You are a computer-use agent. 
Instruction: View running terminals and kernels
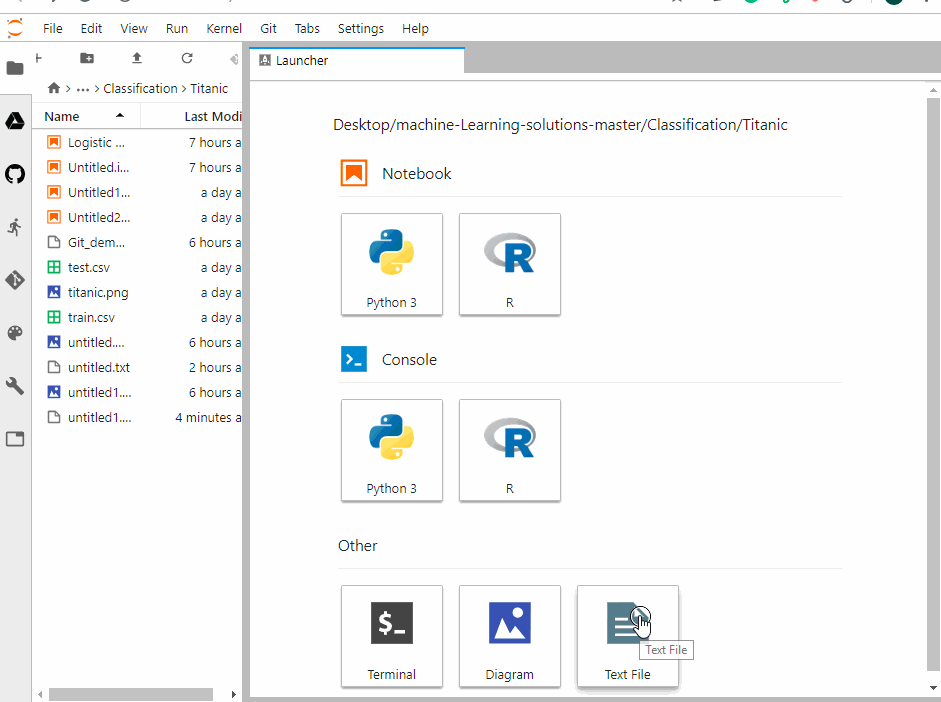(15, 227)
